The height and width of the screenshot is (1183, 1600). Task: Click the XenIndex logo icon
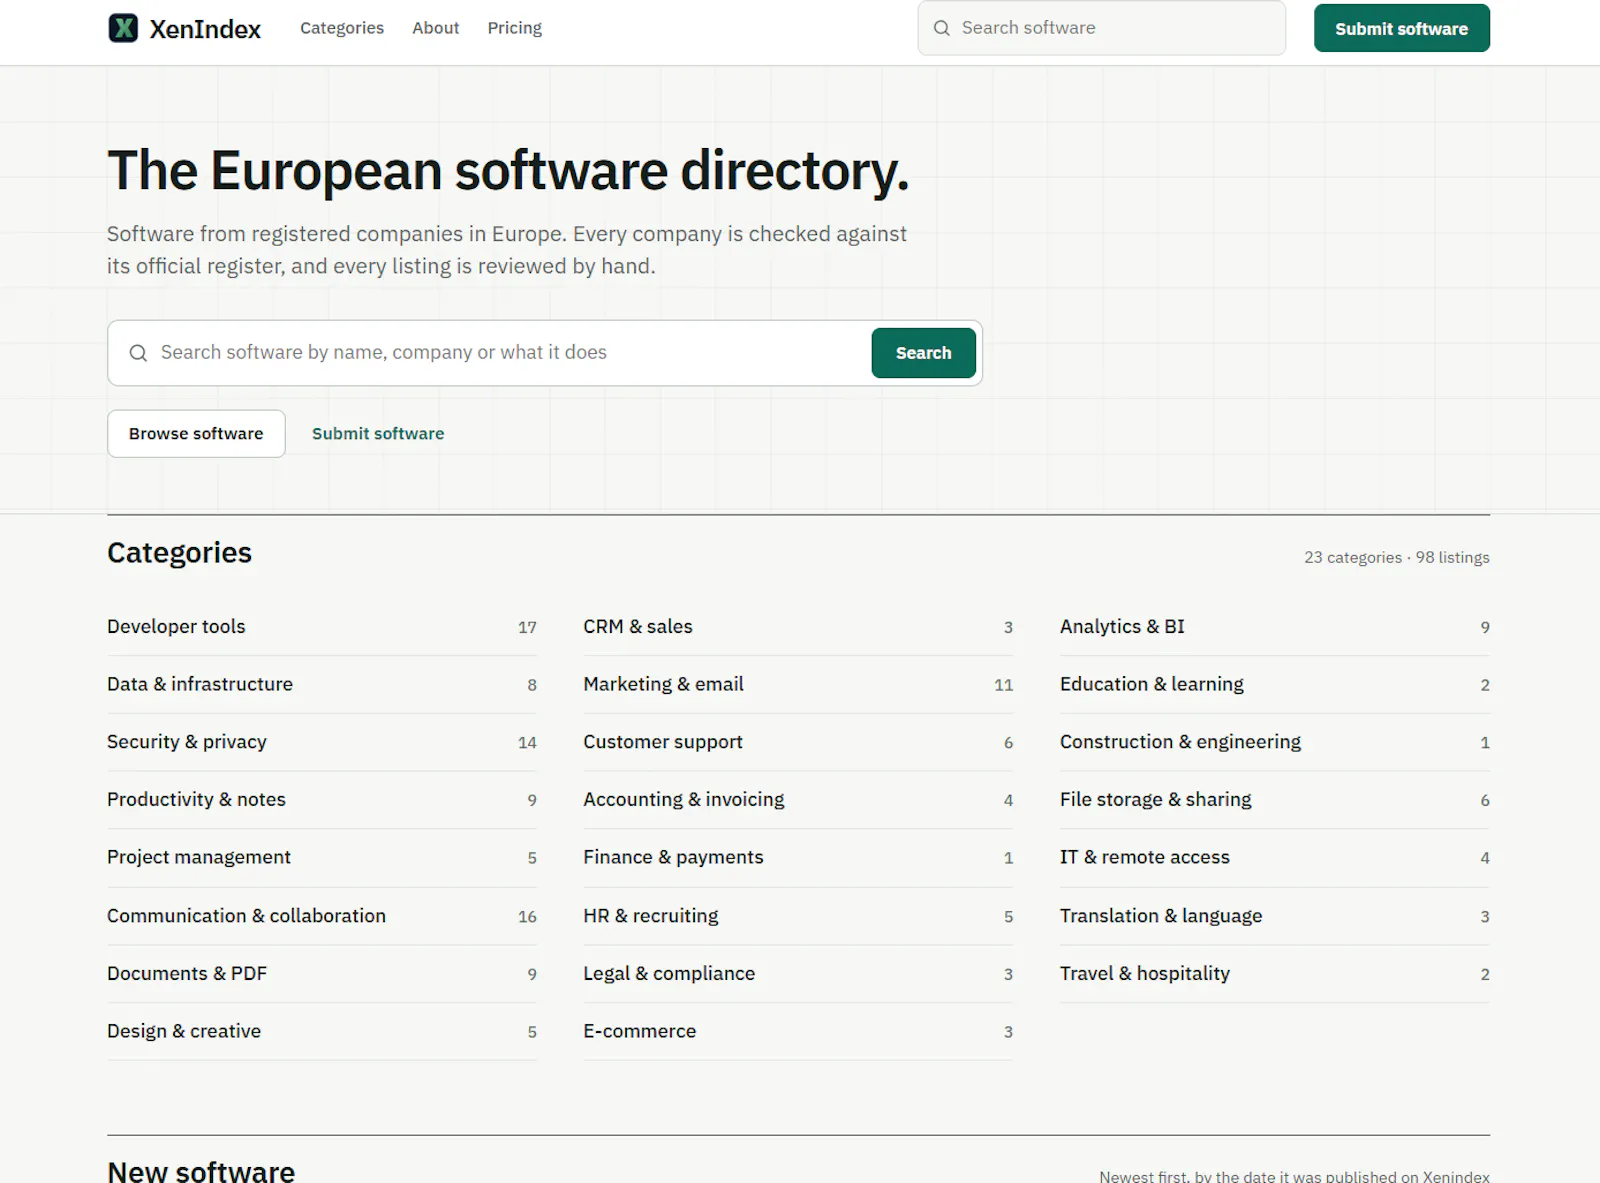123,28
